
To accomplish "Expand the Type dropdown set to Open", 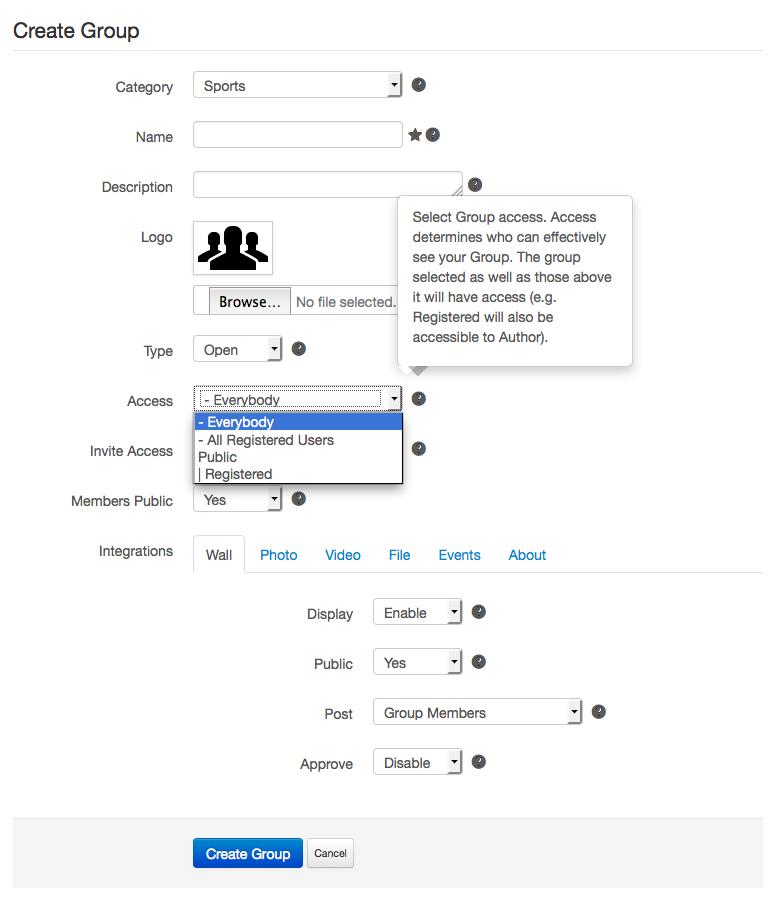I will (x=237, y=349).
